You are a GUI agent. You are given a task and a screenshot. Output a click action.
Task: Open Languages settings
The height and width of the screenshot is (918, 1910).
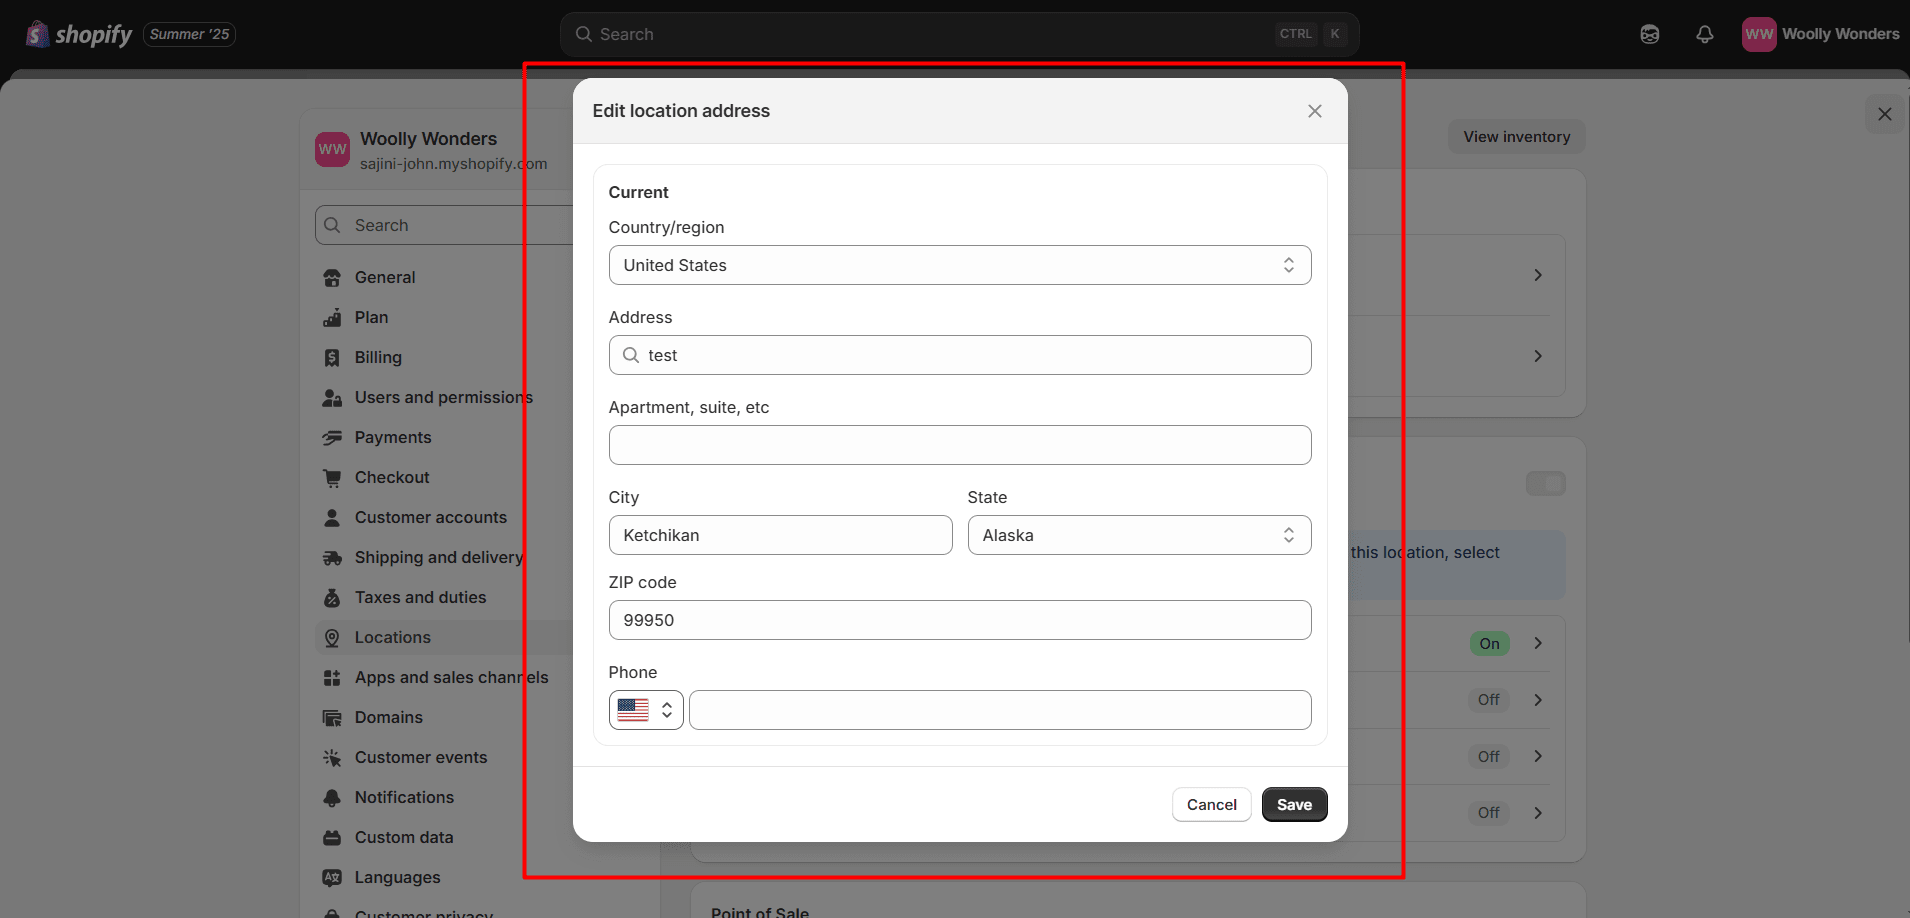pyautogui.click(x=397, y=877)
